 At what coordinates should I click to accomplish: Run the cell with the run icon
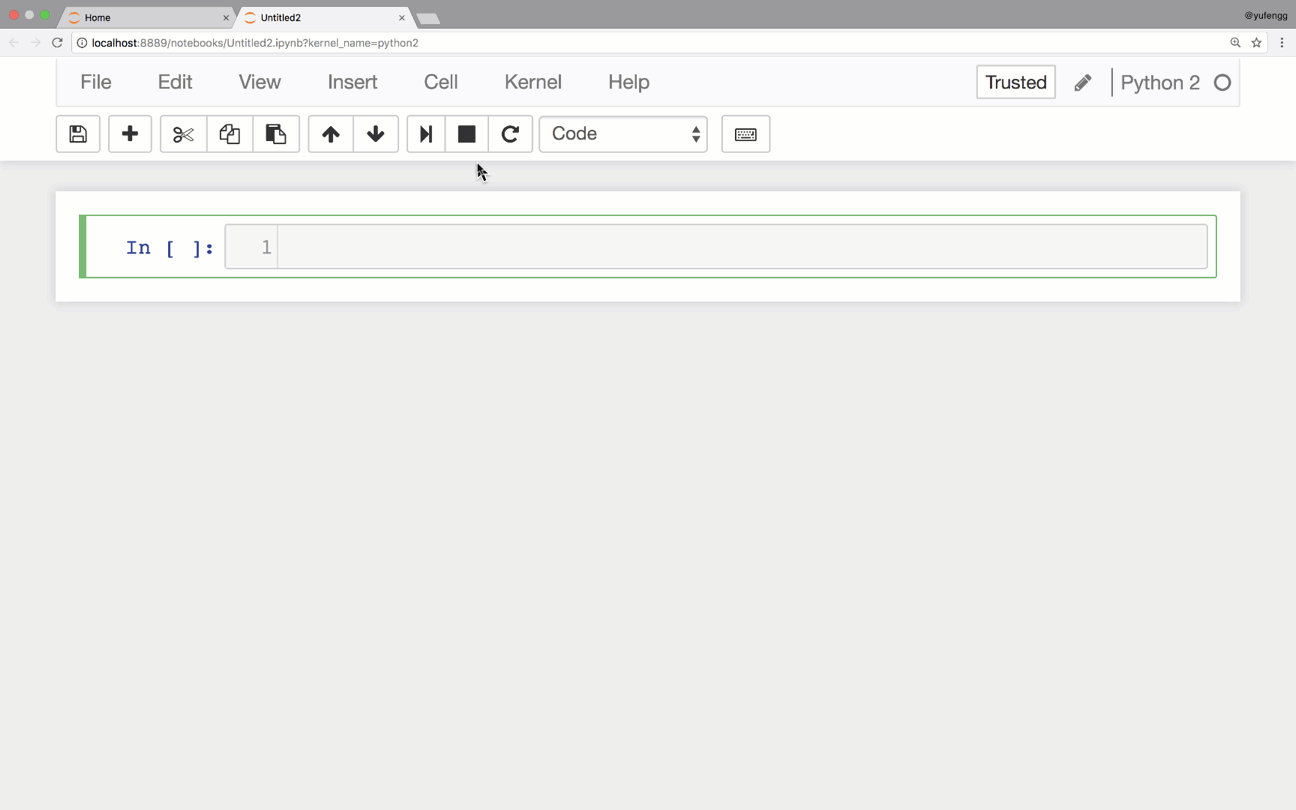tap(425, 133)
